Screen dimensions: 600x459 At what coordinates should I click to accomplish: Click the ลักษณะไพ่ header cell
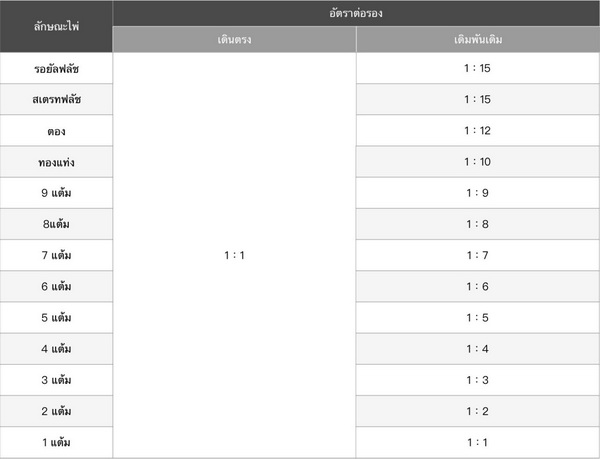tap(56, 27)
